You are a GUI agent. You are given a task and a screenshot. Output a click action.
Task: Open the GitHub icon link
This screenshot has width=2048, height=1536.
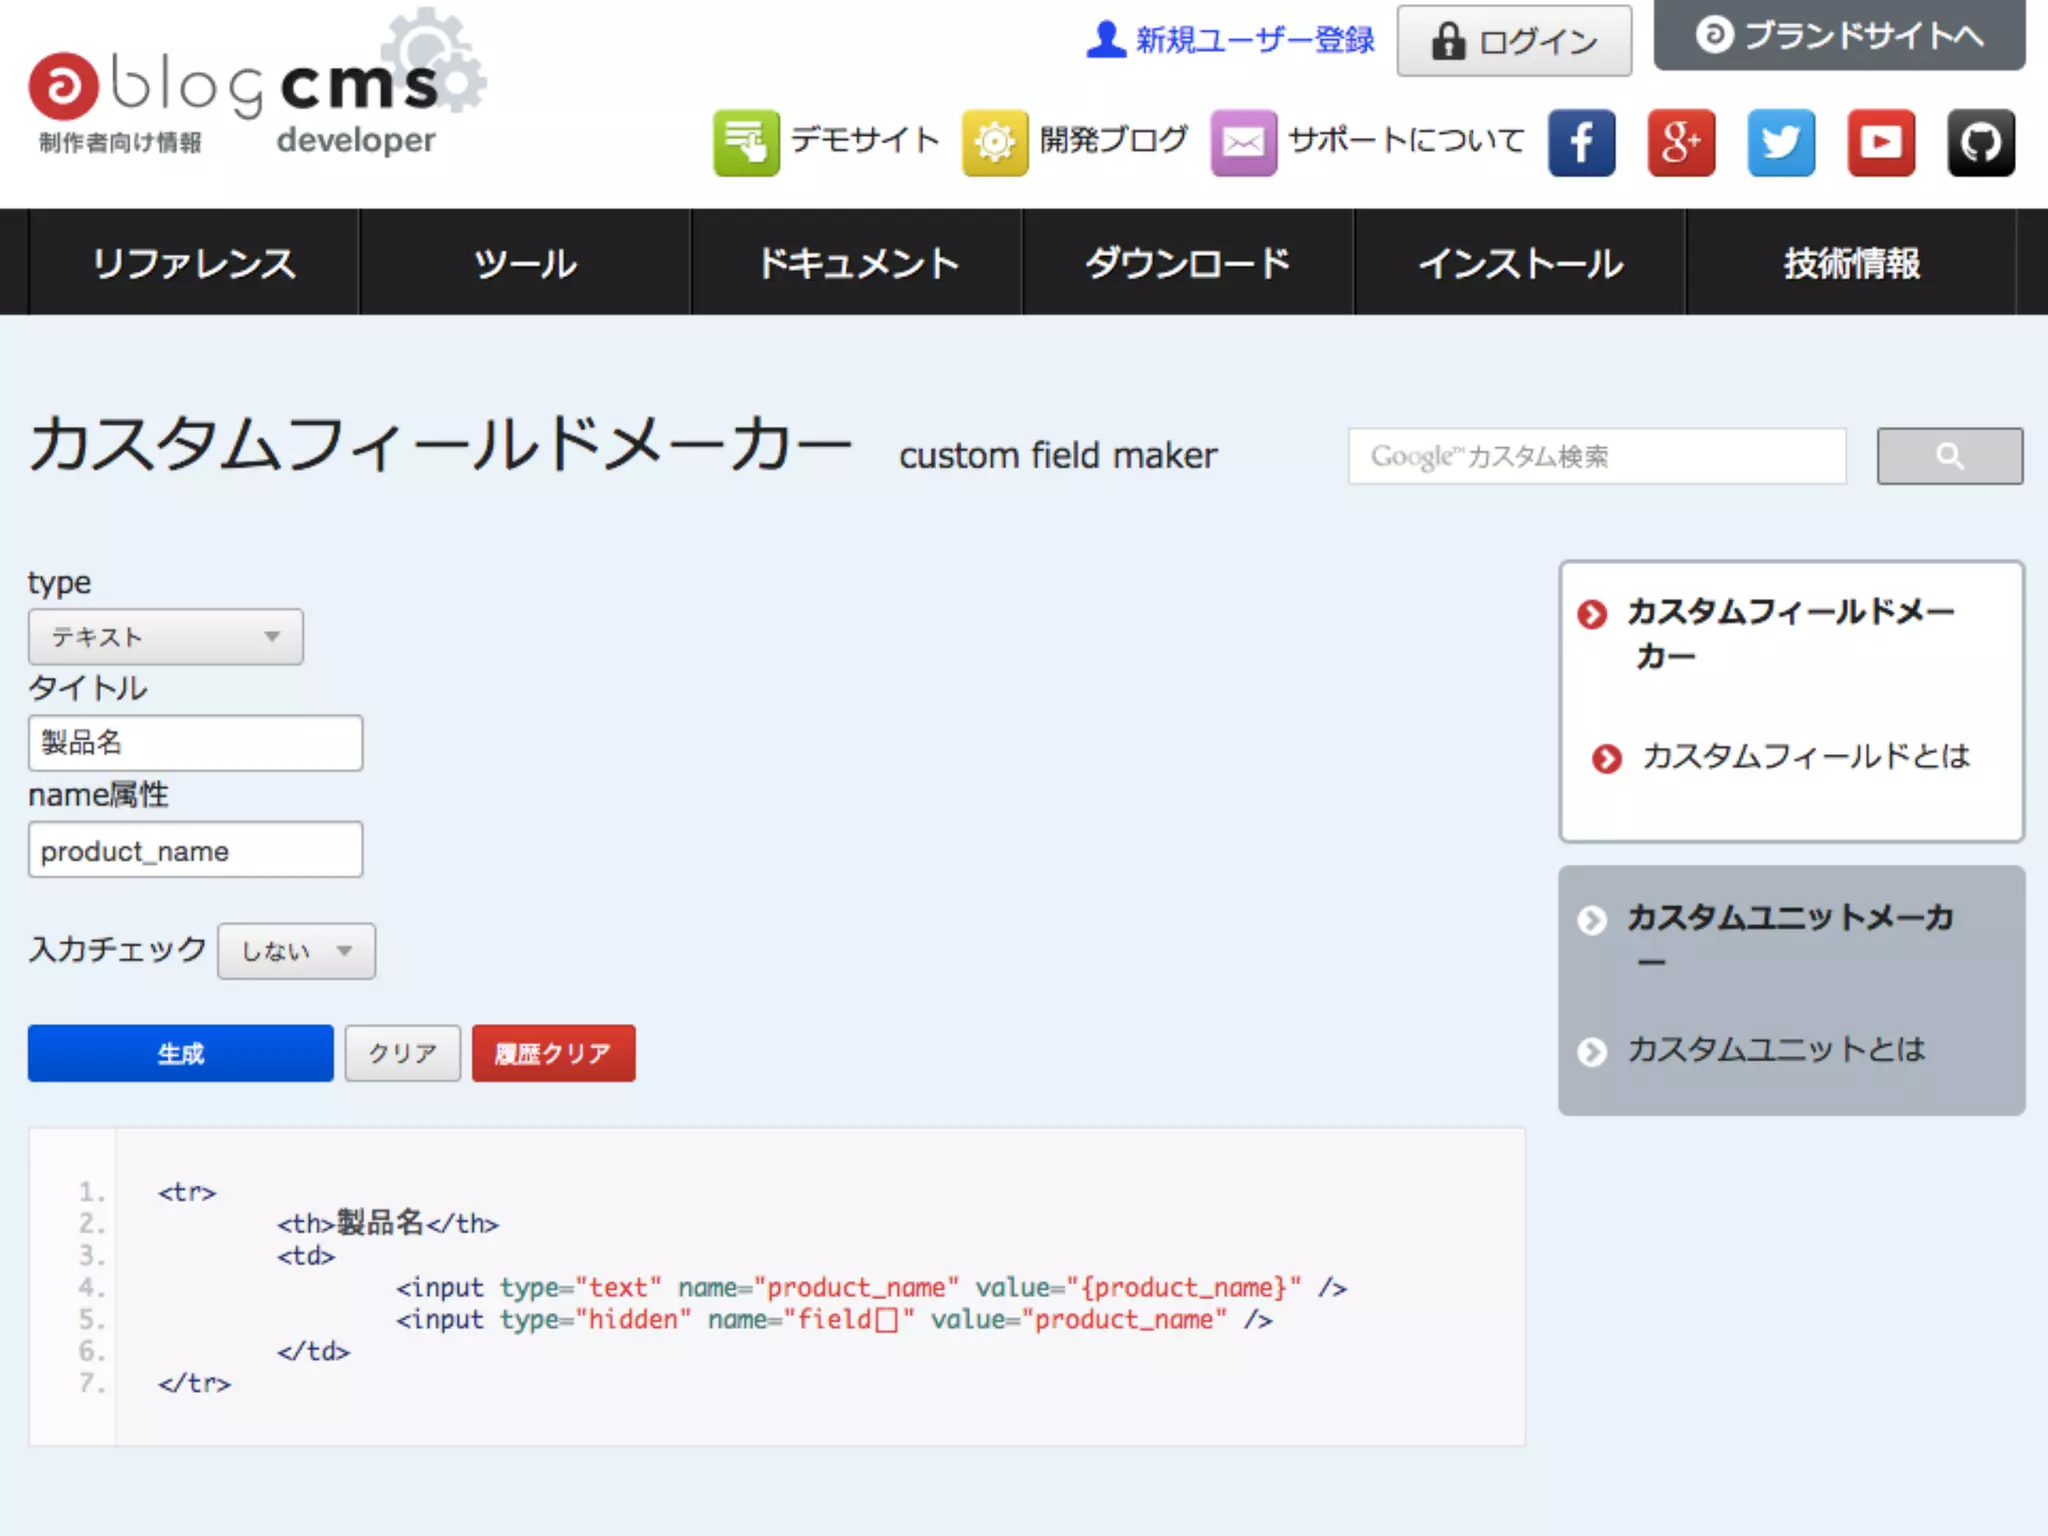(x=1980, y=143)
